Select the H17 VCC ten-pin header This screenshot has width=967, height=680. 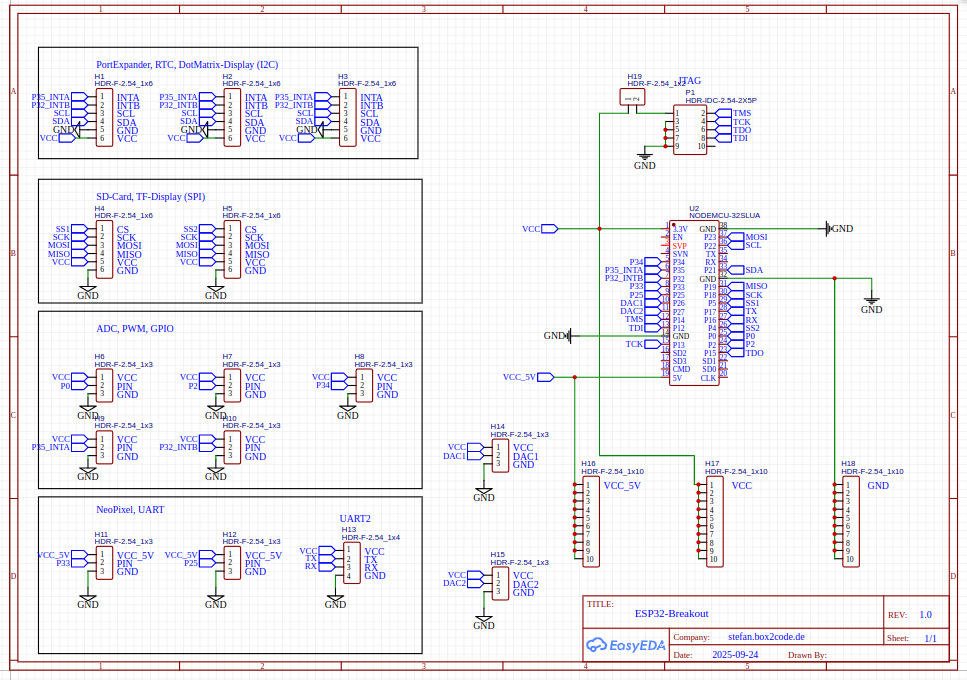click(712, 522)
